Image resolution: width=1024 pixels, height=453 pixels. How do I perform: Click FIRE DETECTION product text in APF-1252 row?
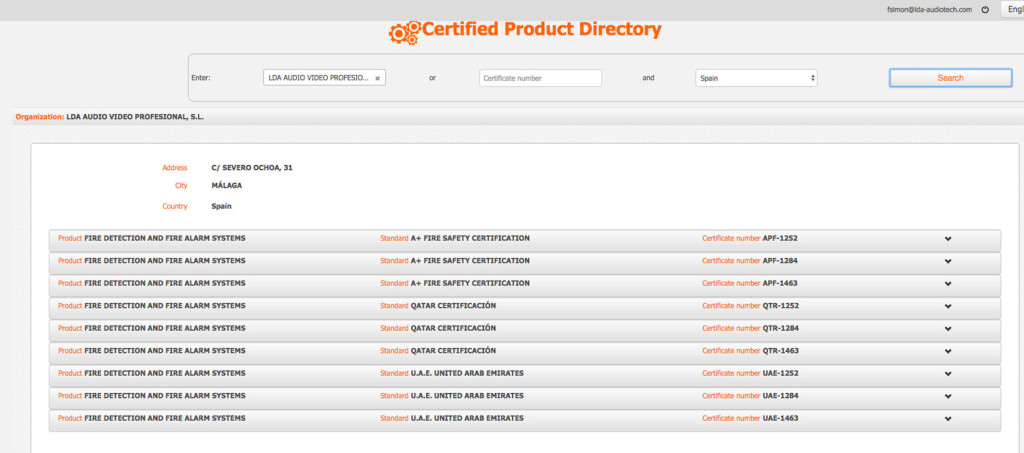click(x=165, y=238)
